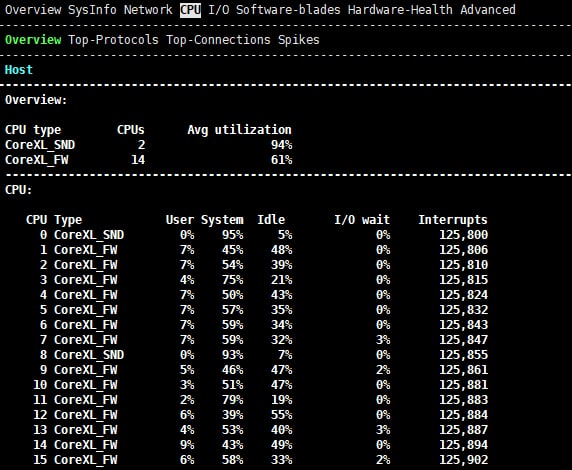
Task: Open the Hardware-Health tab
Action: tap(400, 10)
